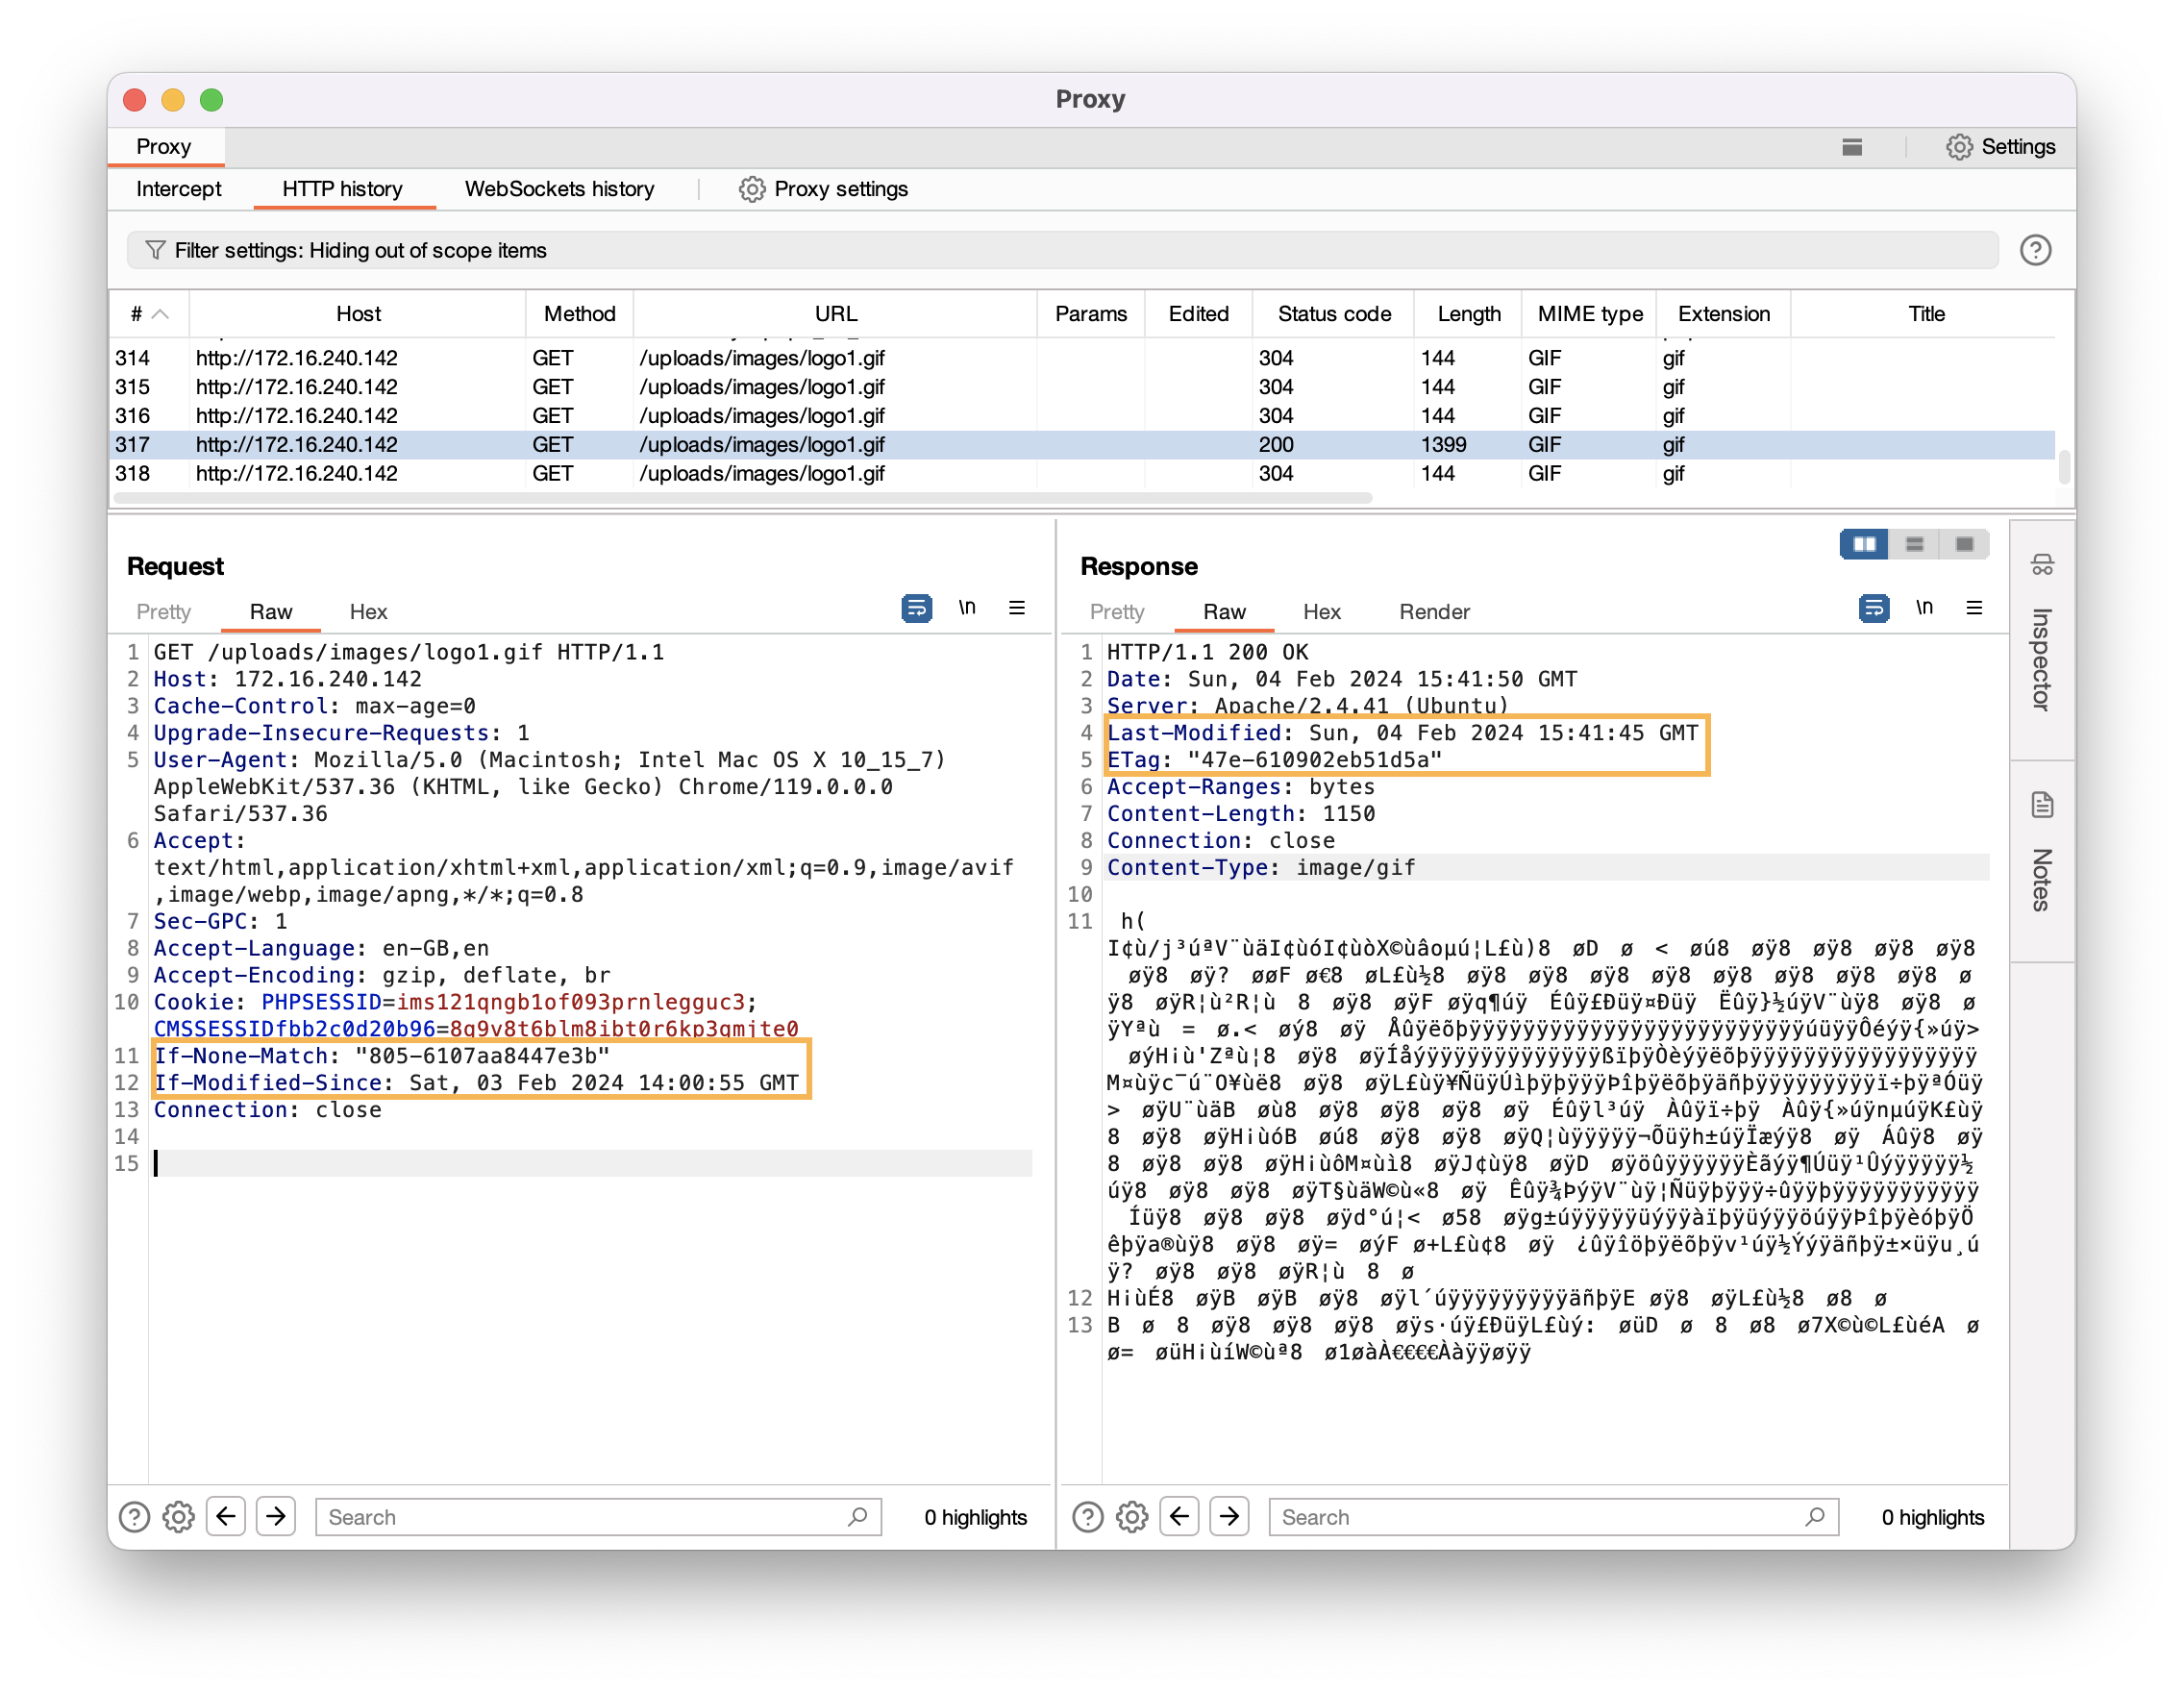2184x1692 pixels.
Task: Switch Request view to Pretty
Action: (x=163, y=612)
